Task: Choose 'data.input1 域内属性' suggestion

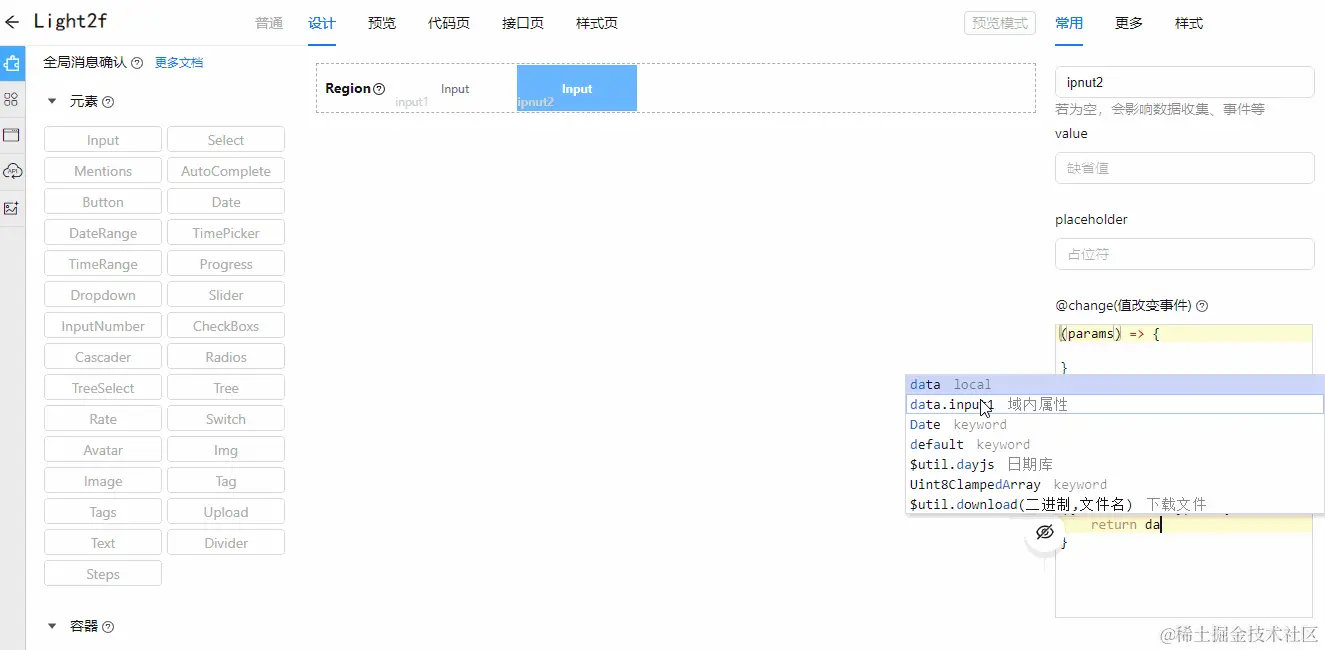Action: (1115, 404)
